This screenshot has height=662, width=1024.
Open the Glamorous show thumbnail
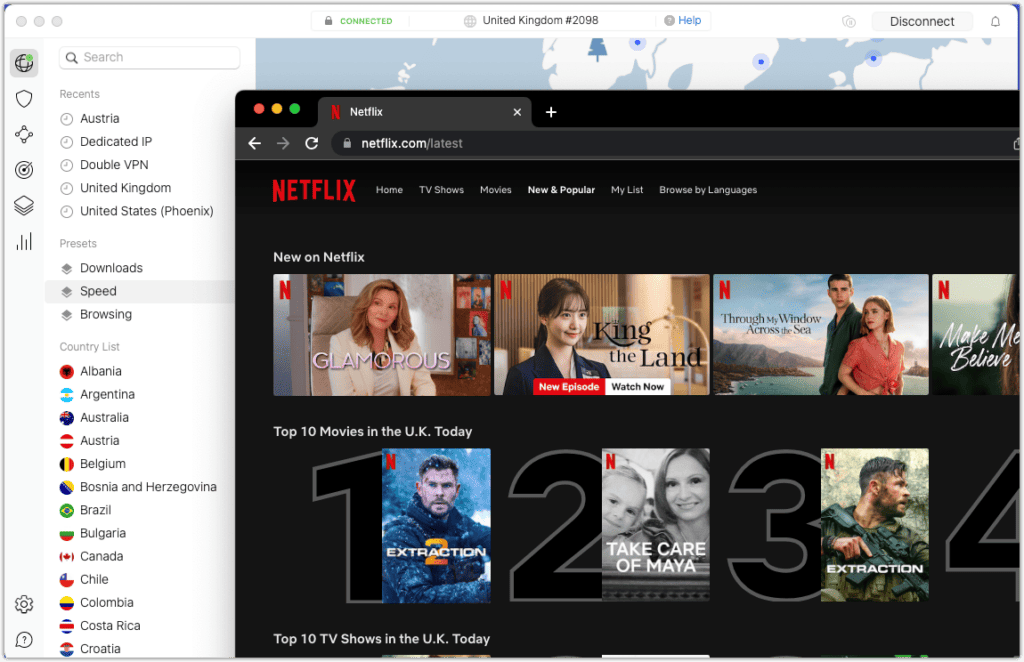coord(382,335)
